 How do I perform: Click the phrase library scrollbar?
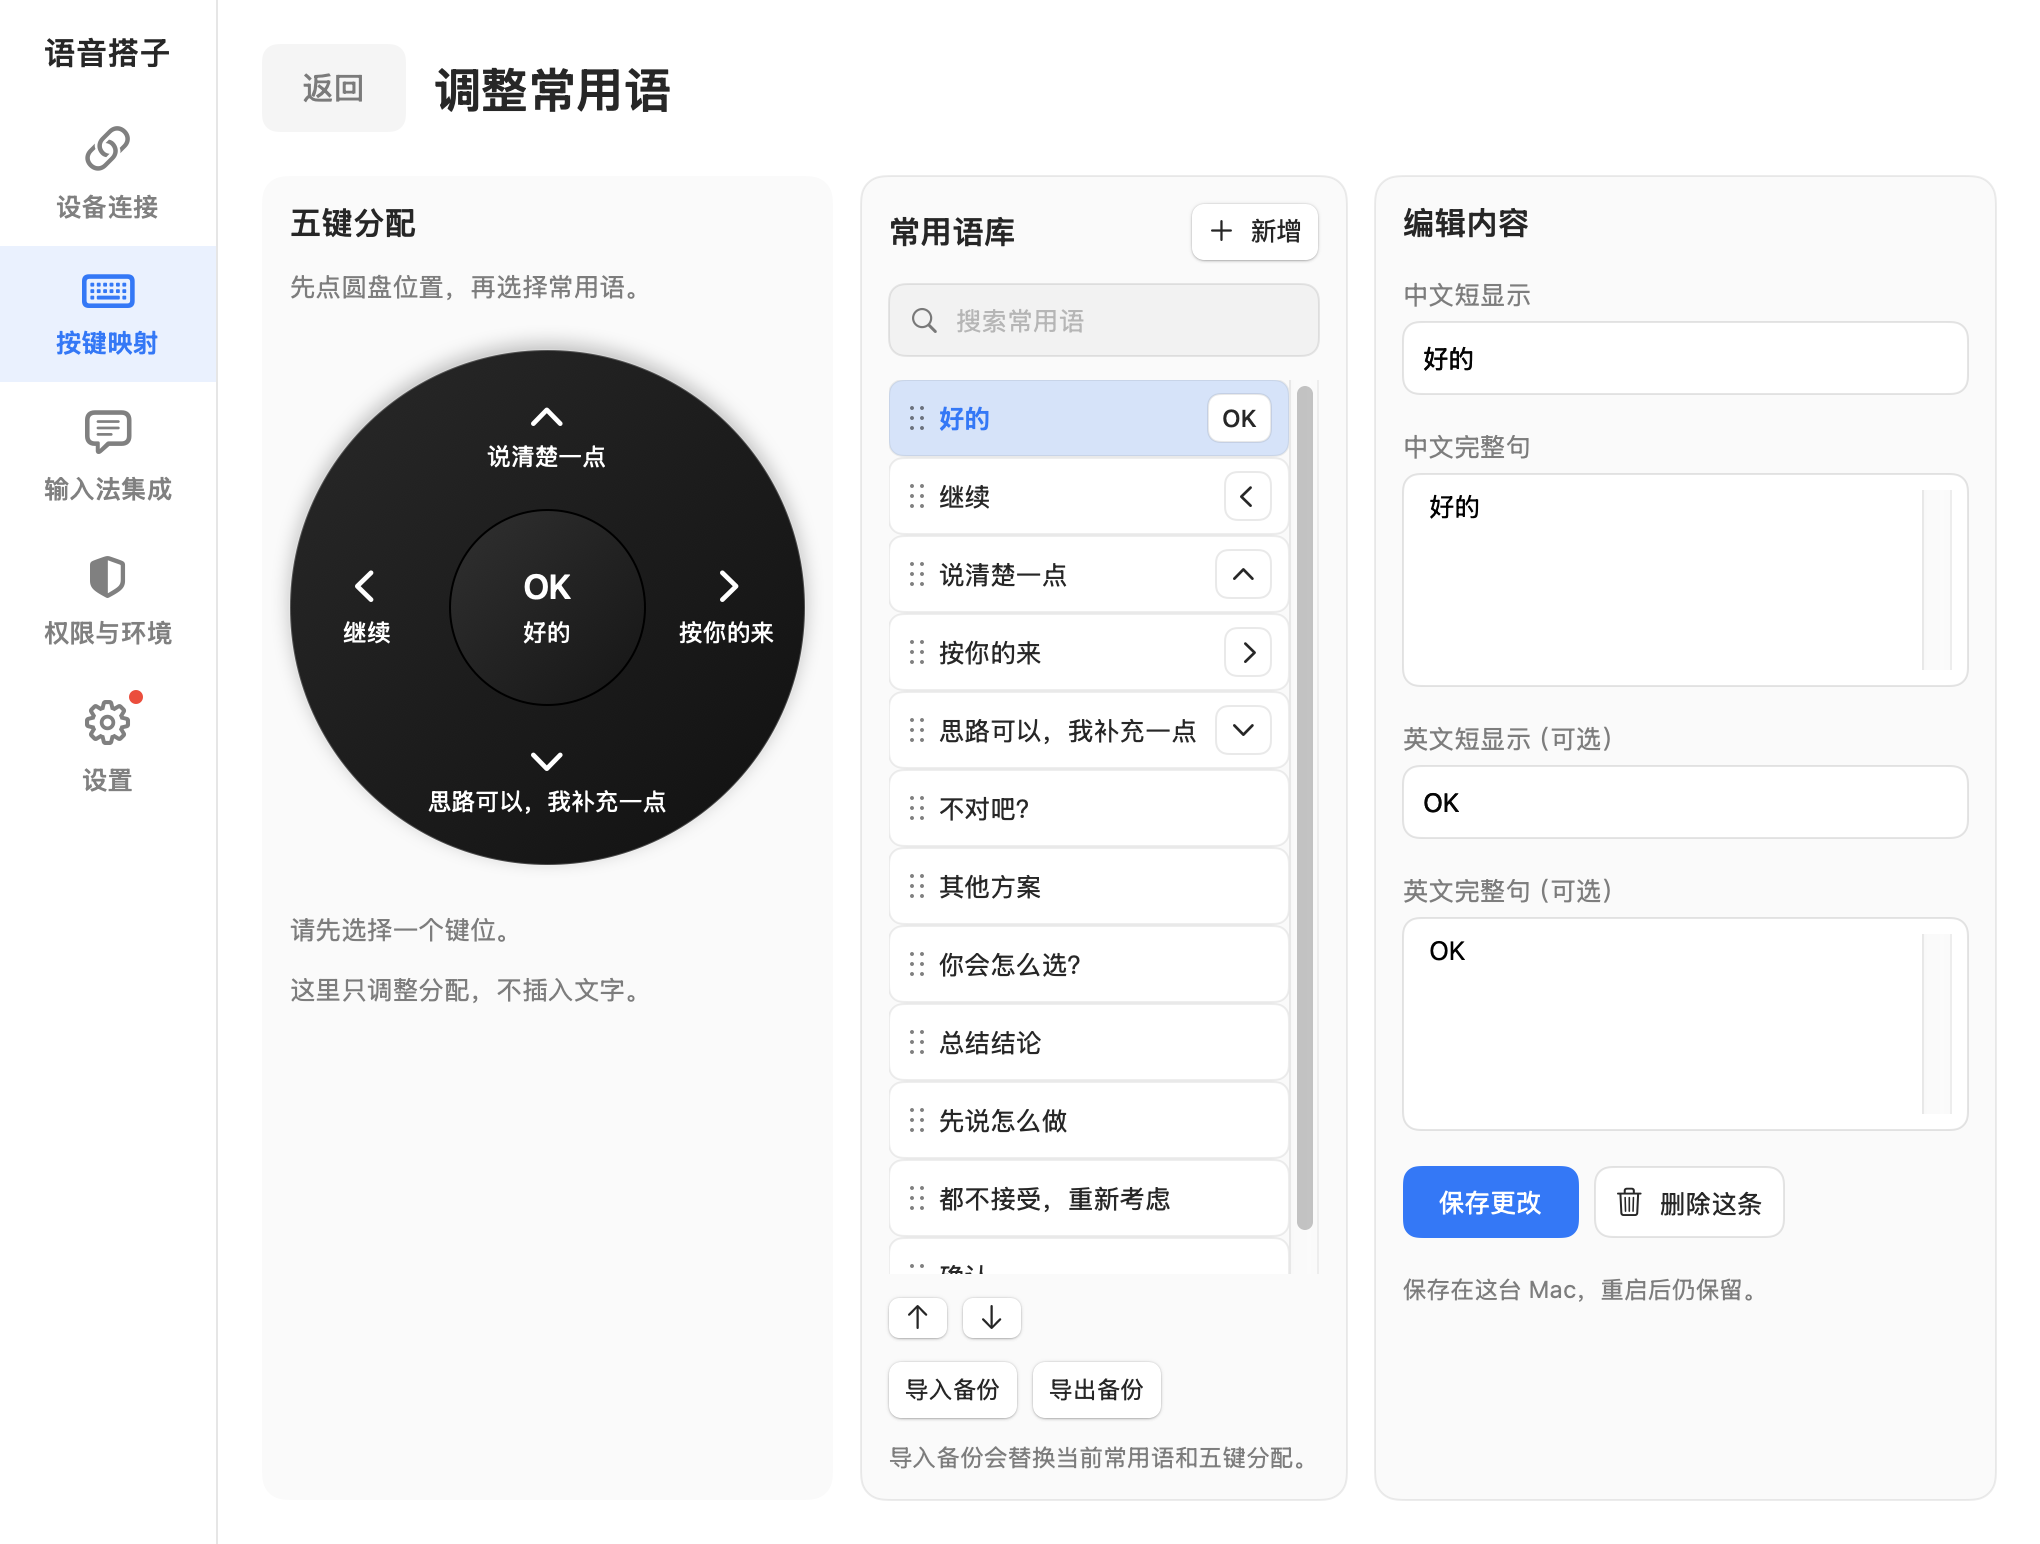point(1304,808)
